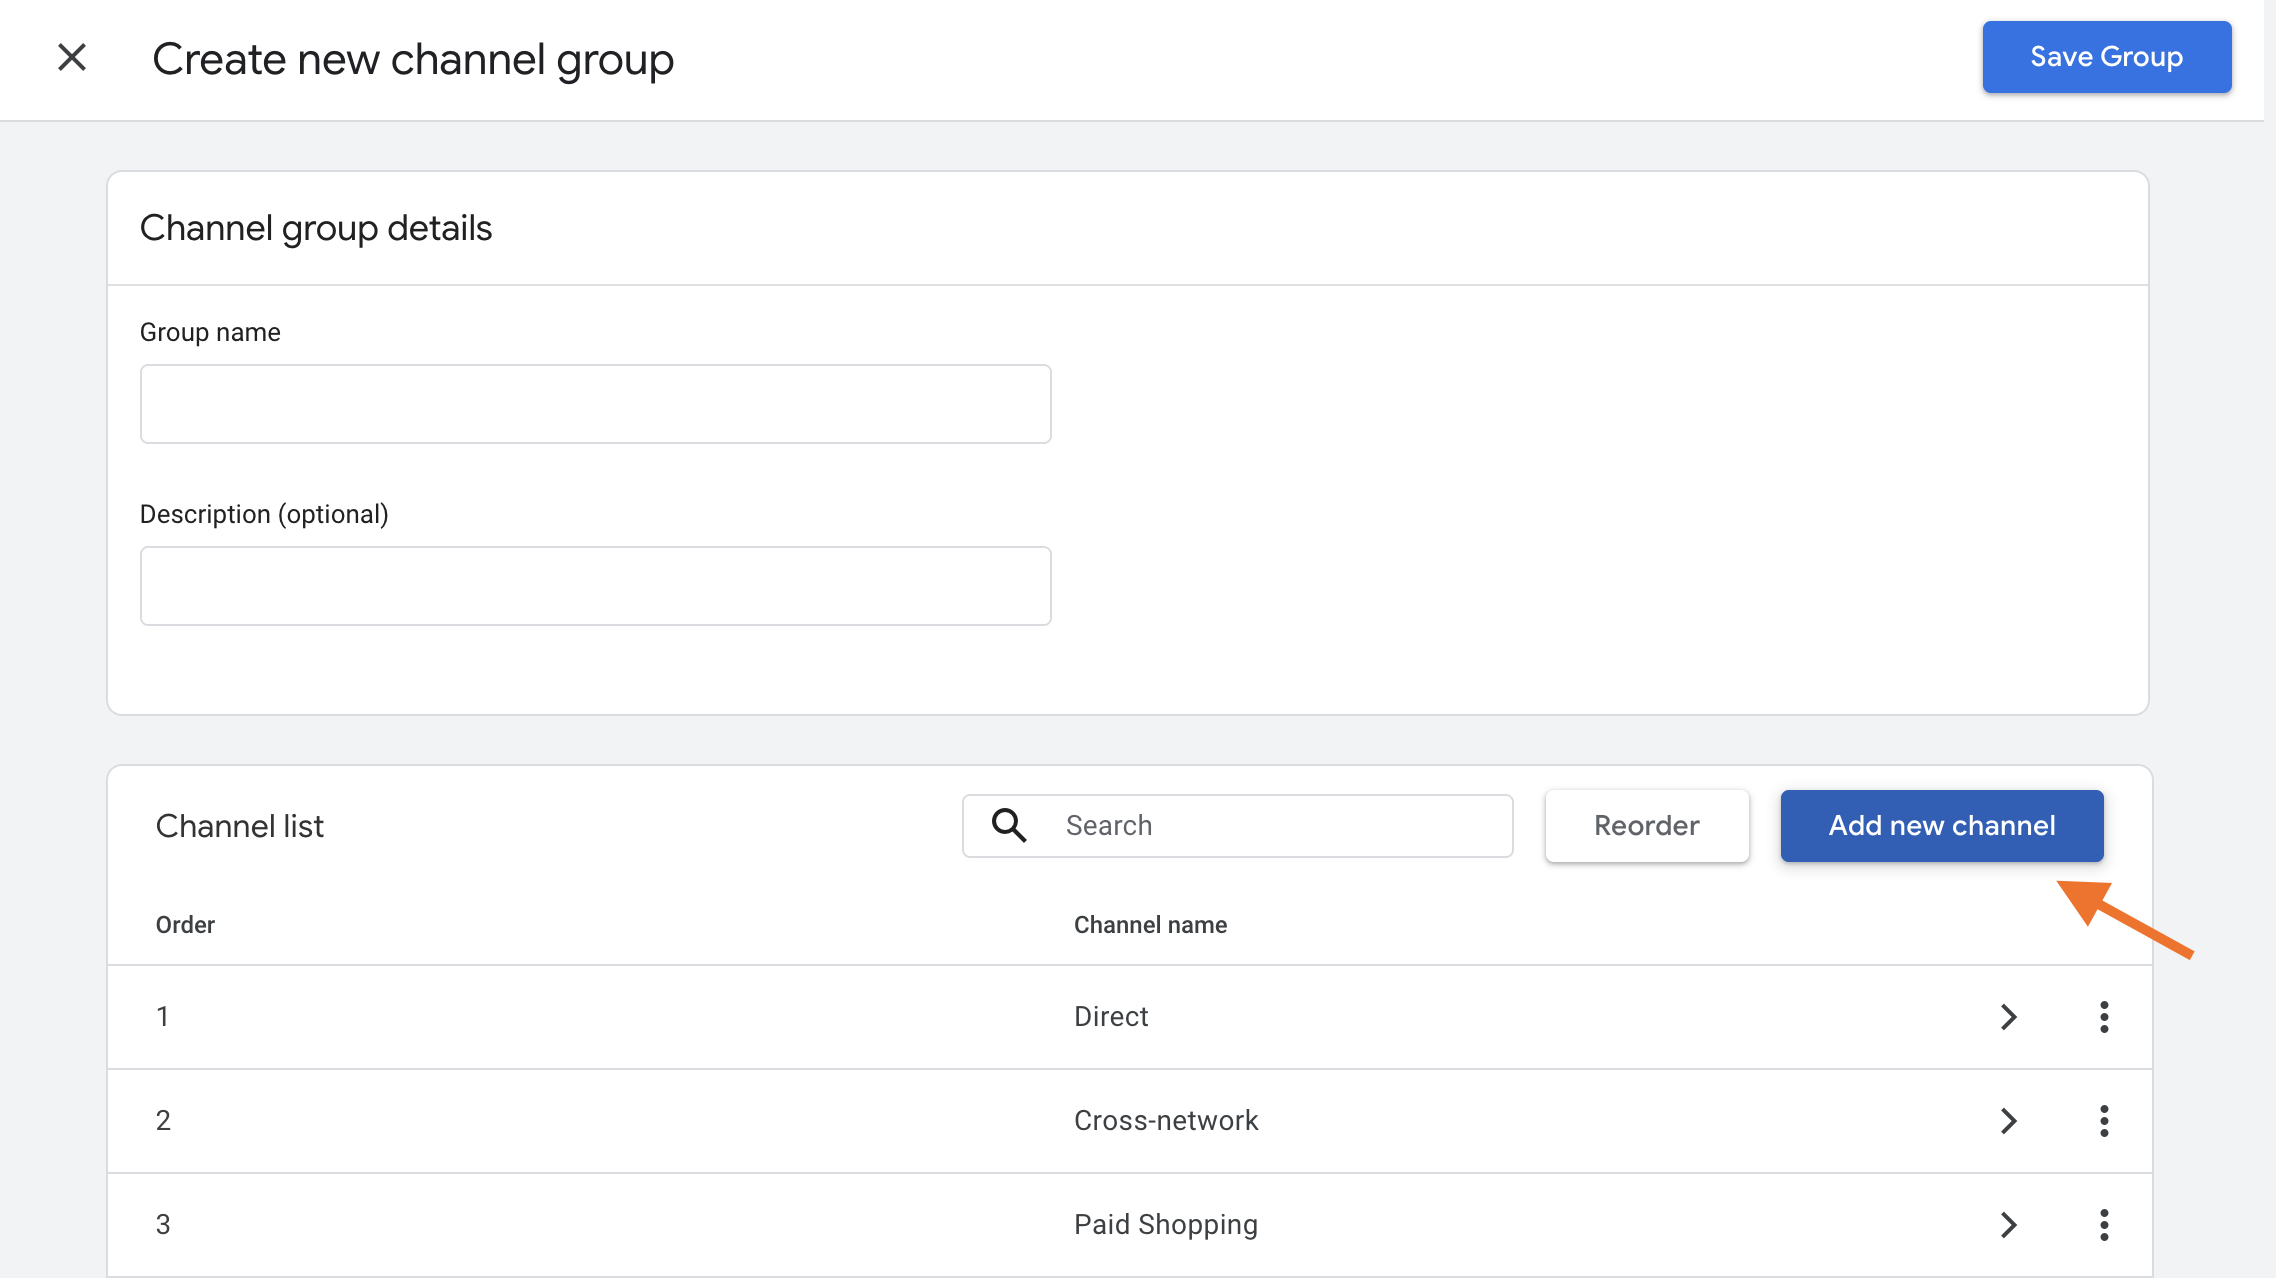Select the Cross-network channel name text
This screenshot has height=1278, width=2276.
(1166, 1121)
